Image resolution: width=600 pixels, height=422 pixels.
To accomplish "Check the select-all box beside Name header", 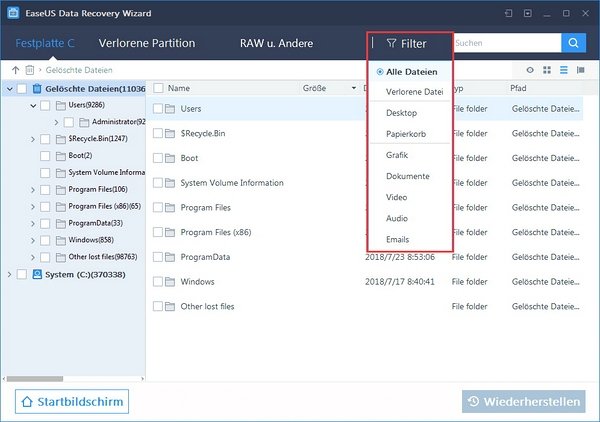I will [158, 88].
